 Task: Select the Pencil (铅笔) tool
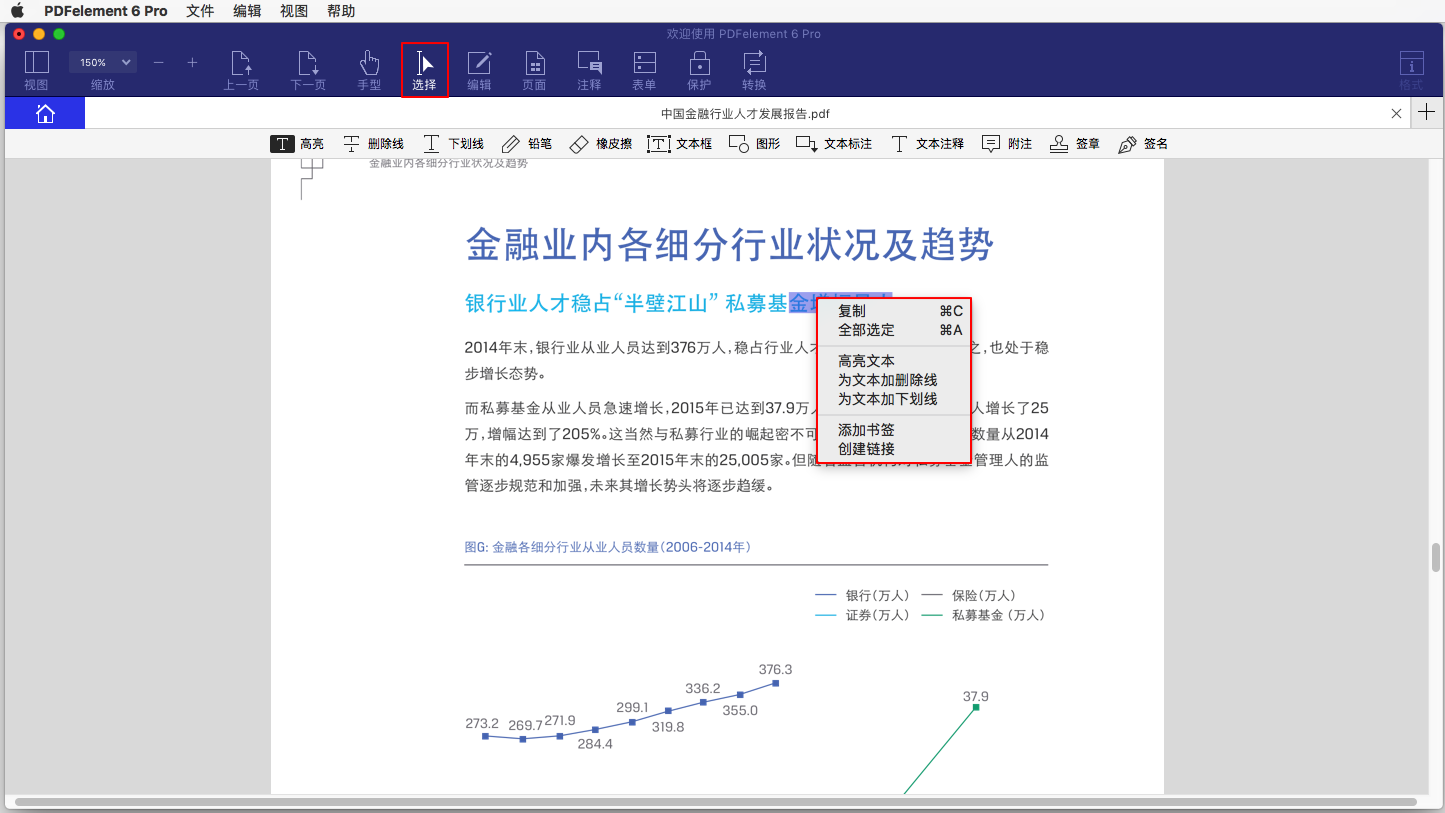click(526, 144)
